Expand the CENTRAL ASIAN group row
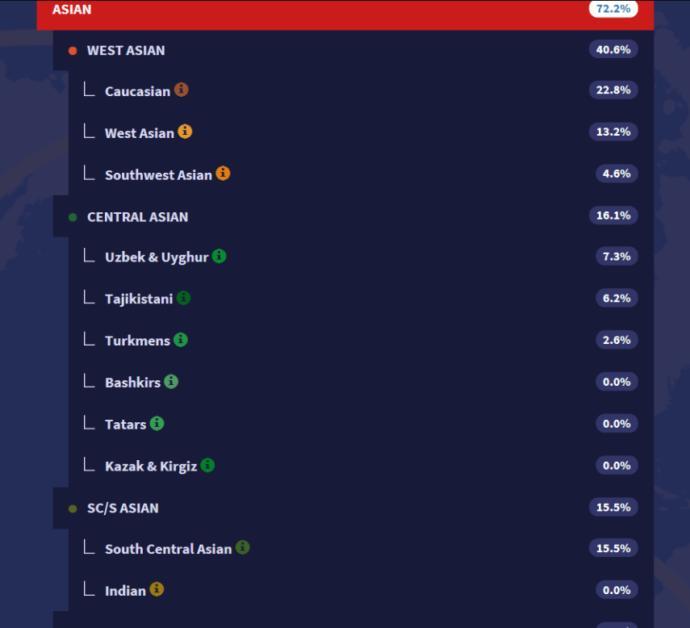This screenshot has width=690, height=628. pos(137,217)
